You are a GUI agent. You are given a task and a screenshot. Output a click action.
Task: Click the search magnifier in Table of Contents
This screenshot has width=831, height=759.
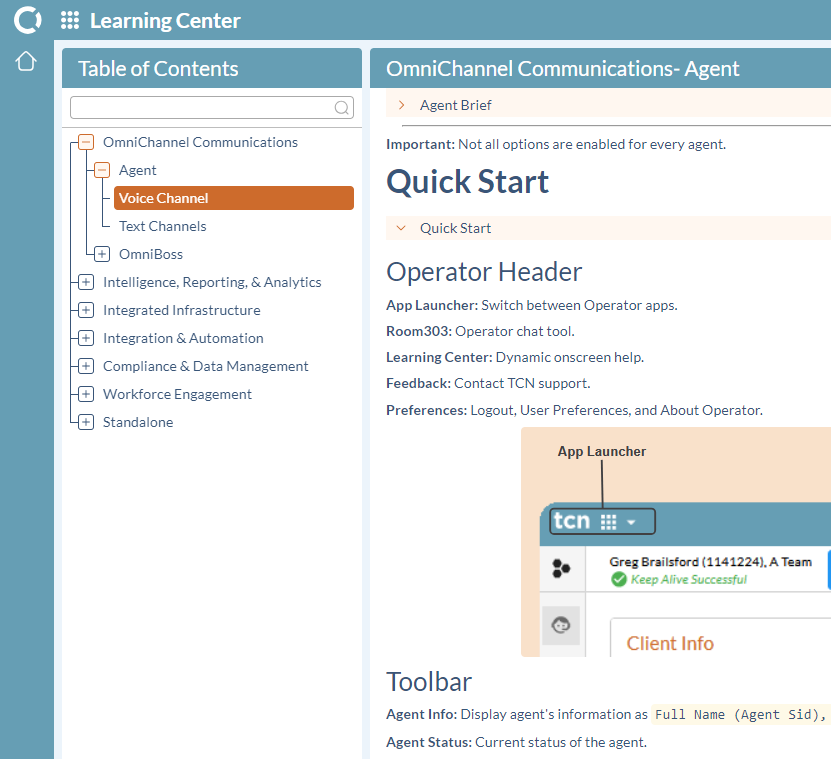(x=341, y=107)
